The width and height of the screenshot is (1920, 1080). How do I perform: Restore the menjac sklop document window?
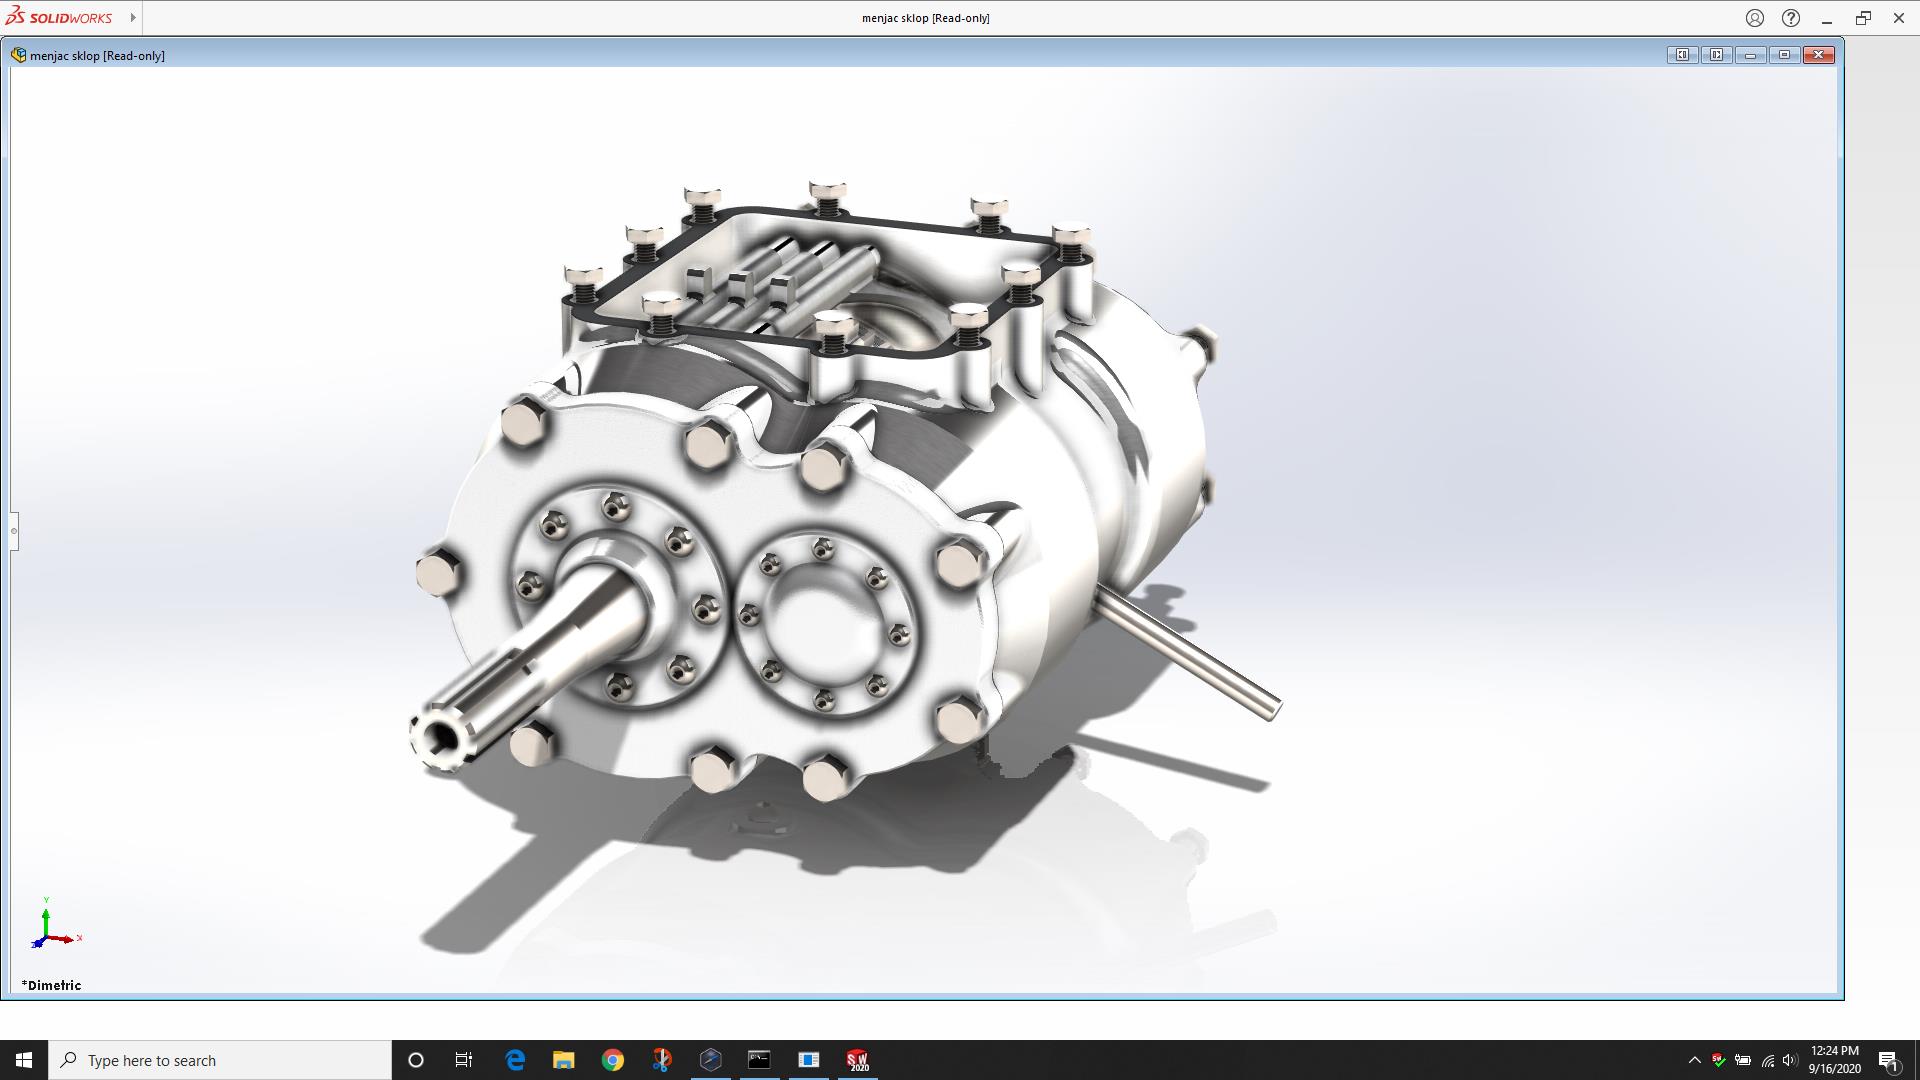click(1784, 55)
